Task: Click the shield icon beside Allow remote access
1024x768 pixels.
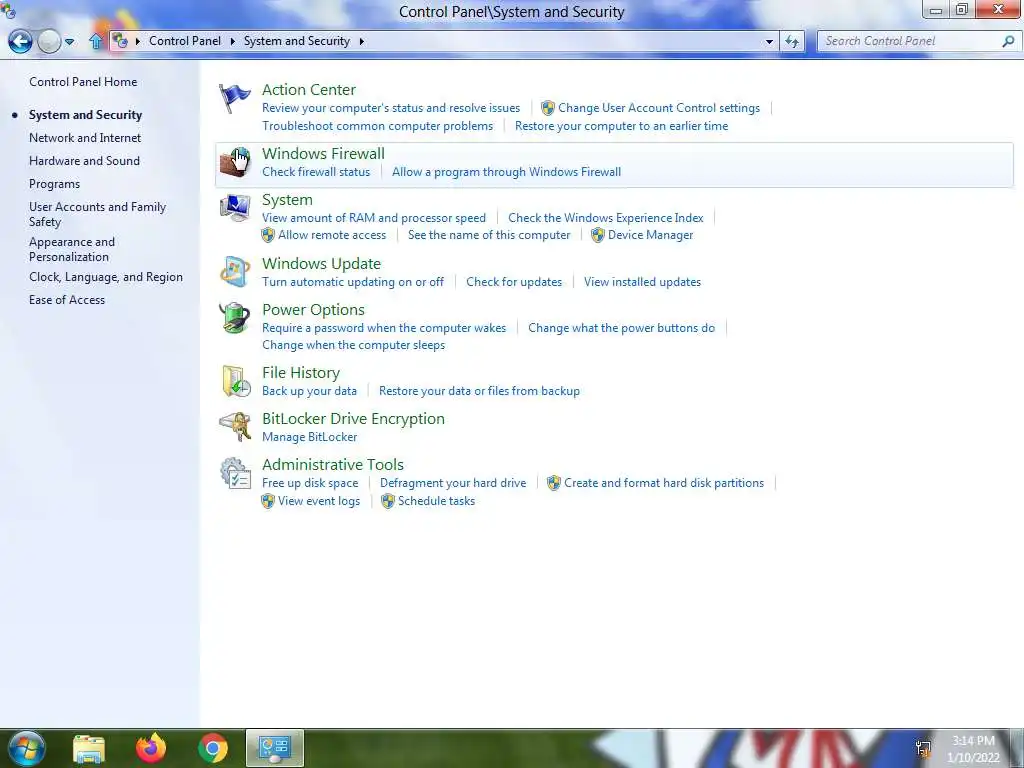Action: [x=268, y=235]
